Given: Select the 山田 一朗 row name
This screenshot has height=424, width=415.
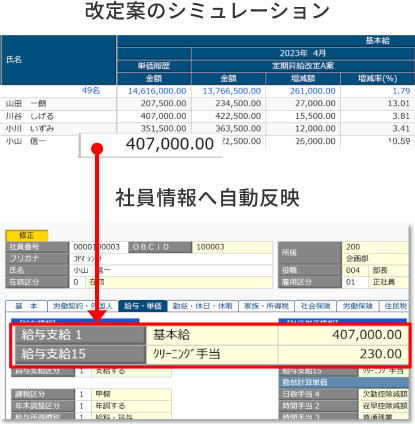Looking at the screenshot, I should point(26,103).
